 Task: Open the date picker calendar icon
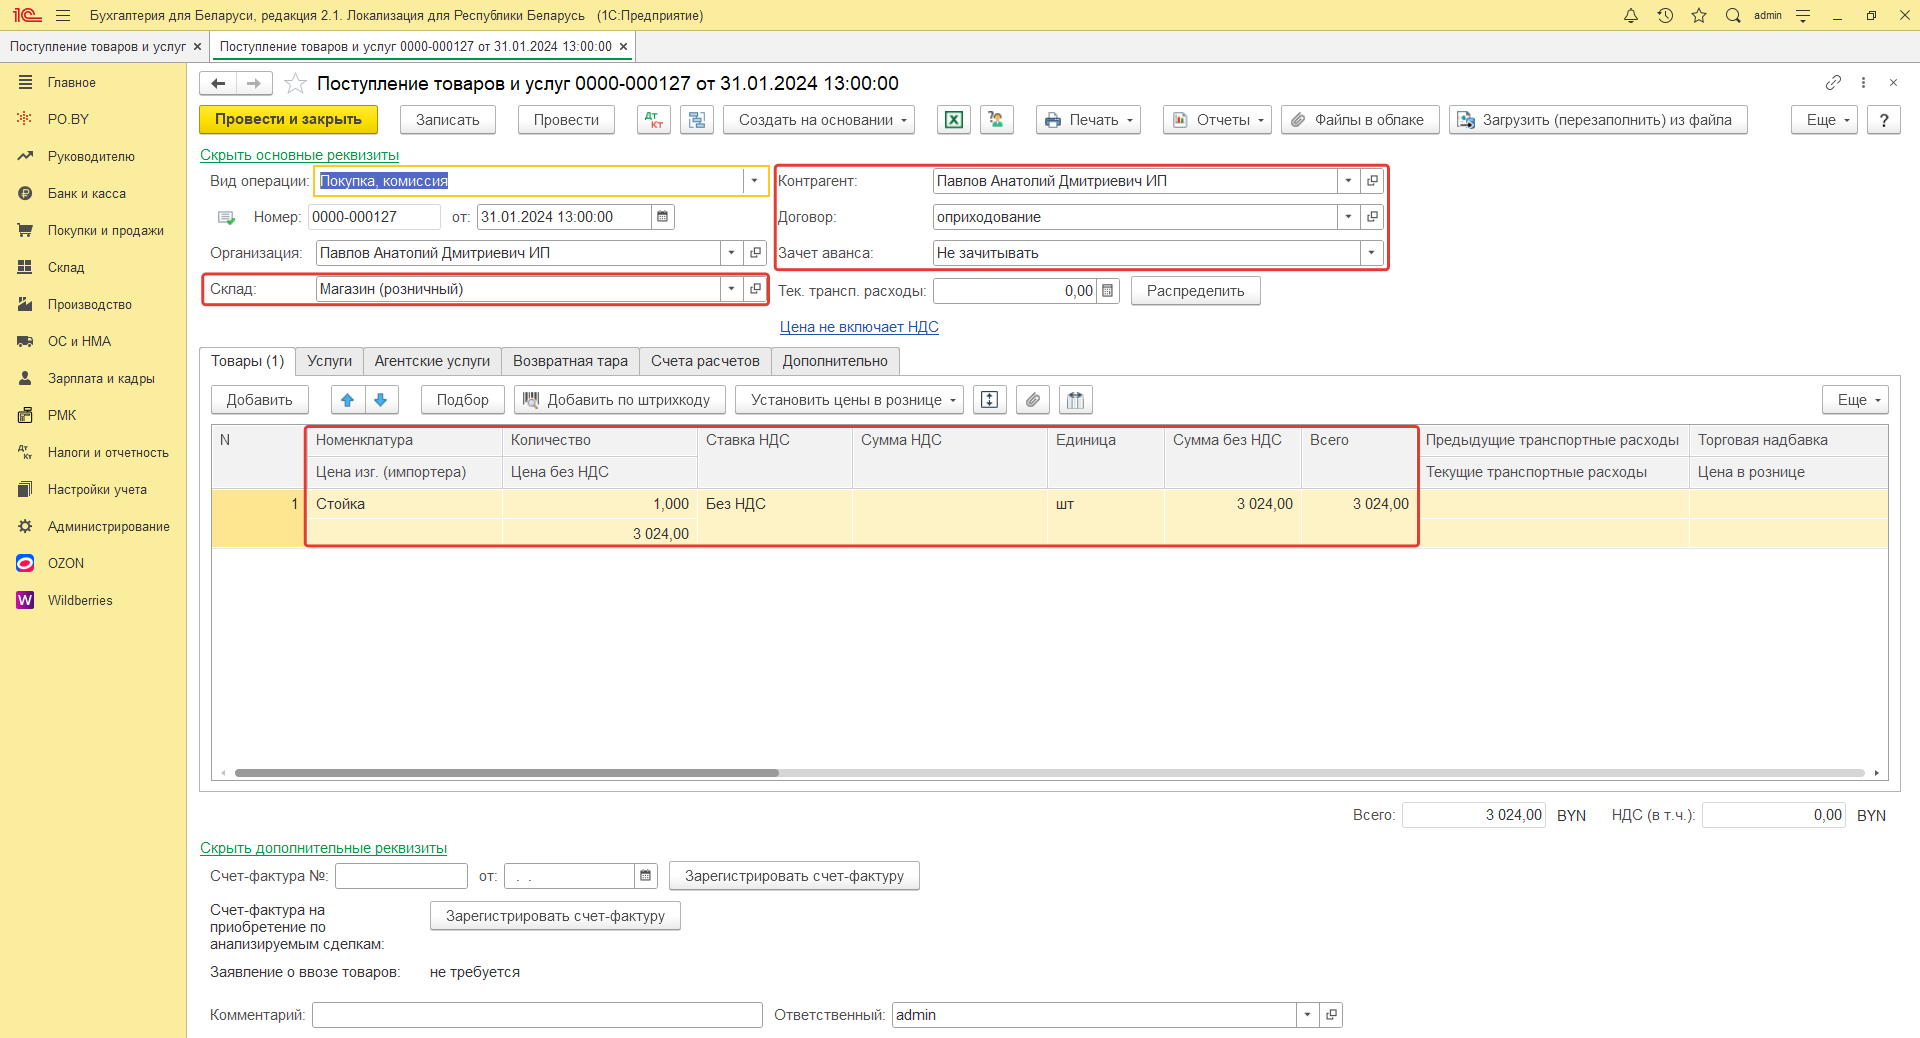662,217
